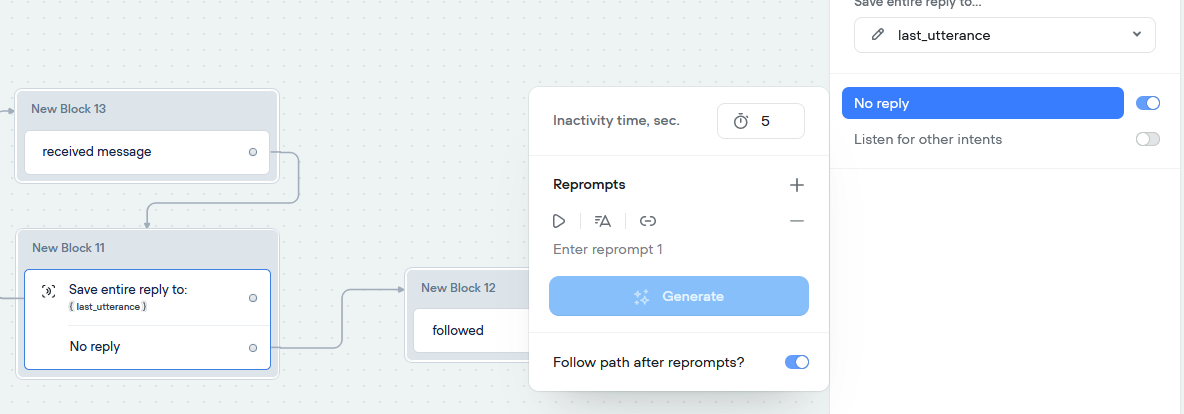1184x414 pixels.
Task: Click the Enter reprompt 1 text field
Action: (678, 249)
